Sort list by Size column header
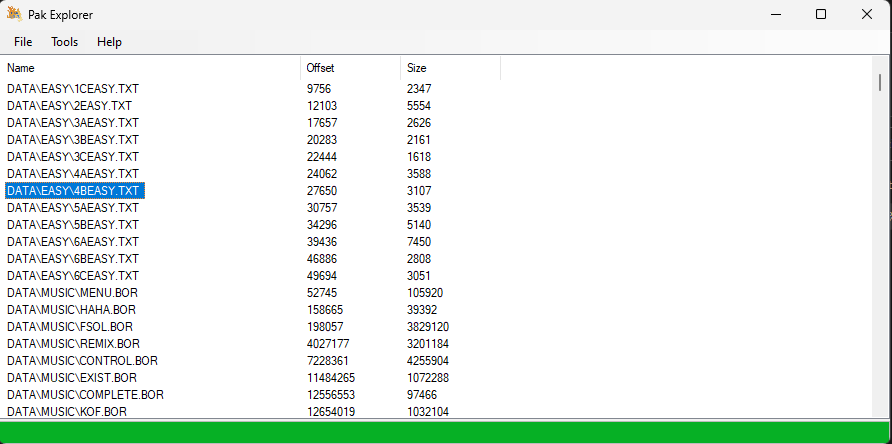The width and height of the screenshot is (892, 444). tap(451, 68)
